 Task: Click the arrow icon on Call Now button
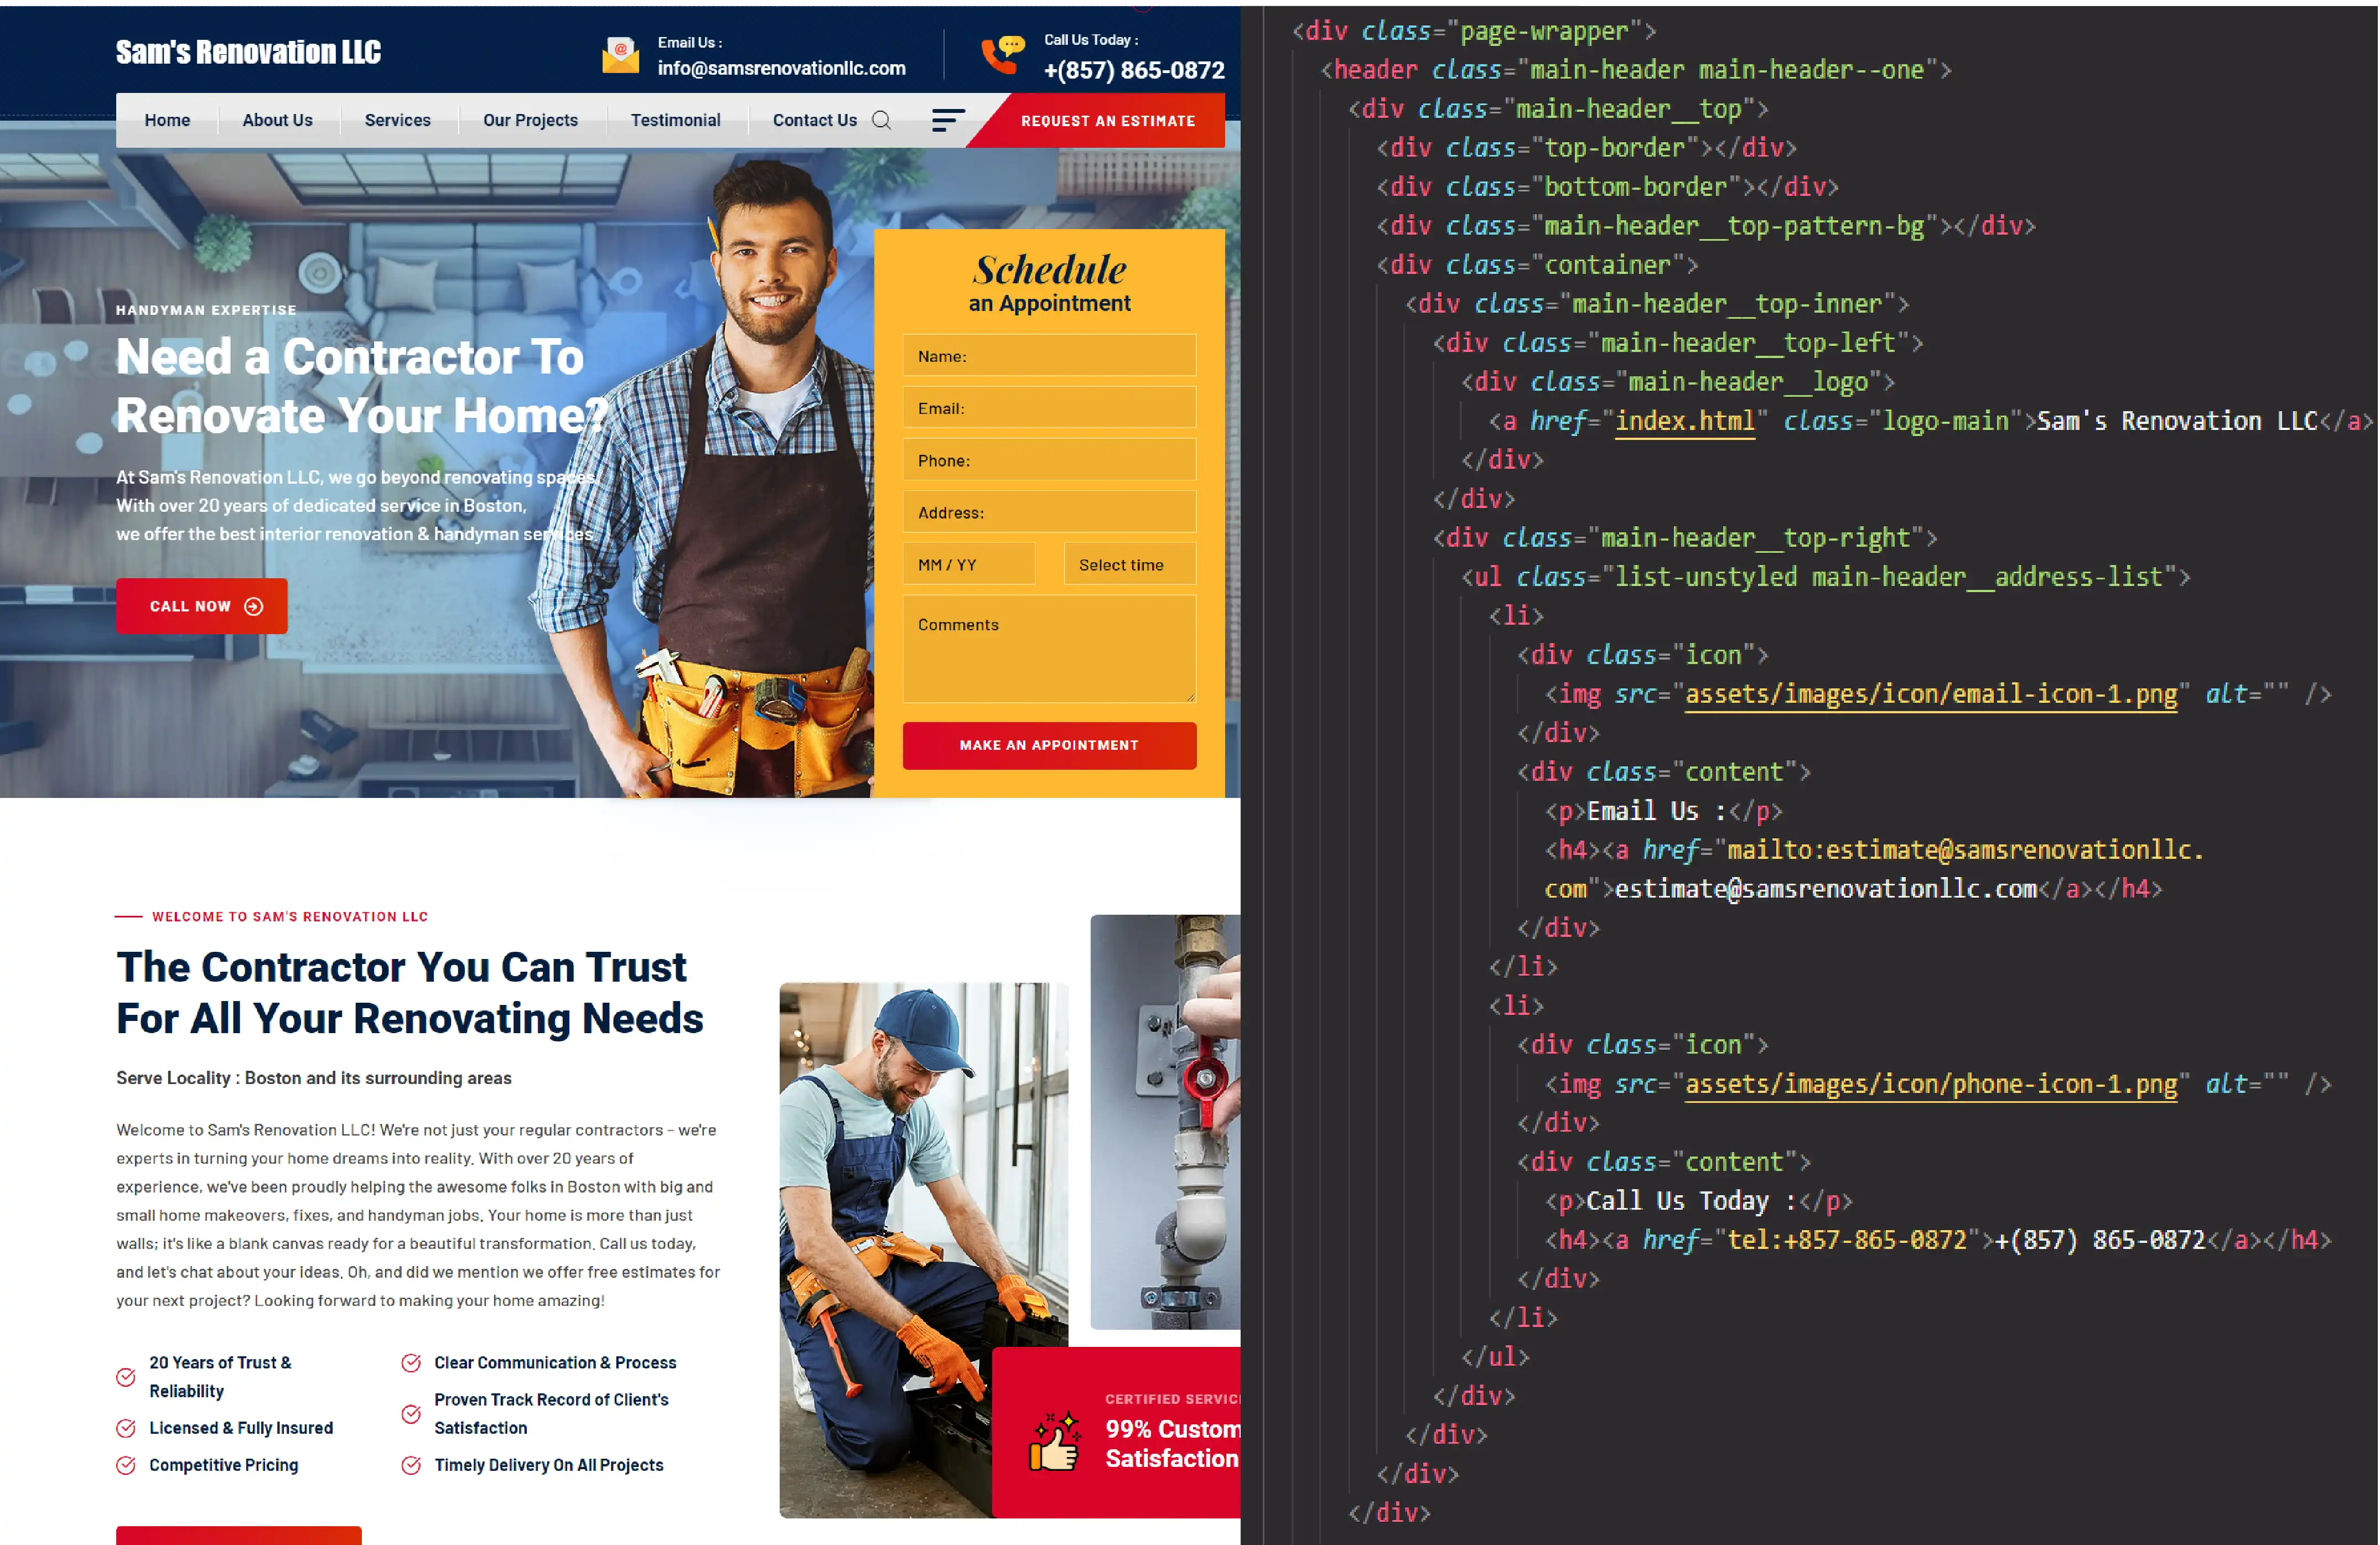[x=254, y=606]
